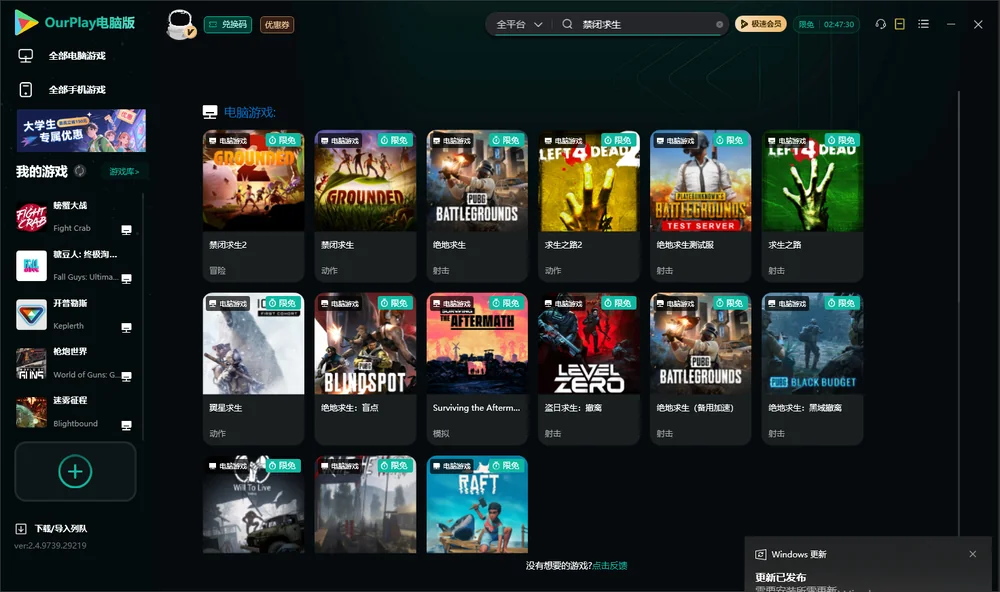Refresh the 我的游戏 list
1000x592 pixels.
(x=80, y=171)
